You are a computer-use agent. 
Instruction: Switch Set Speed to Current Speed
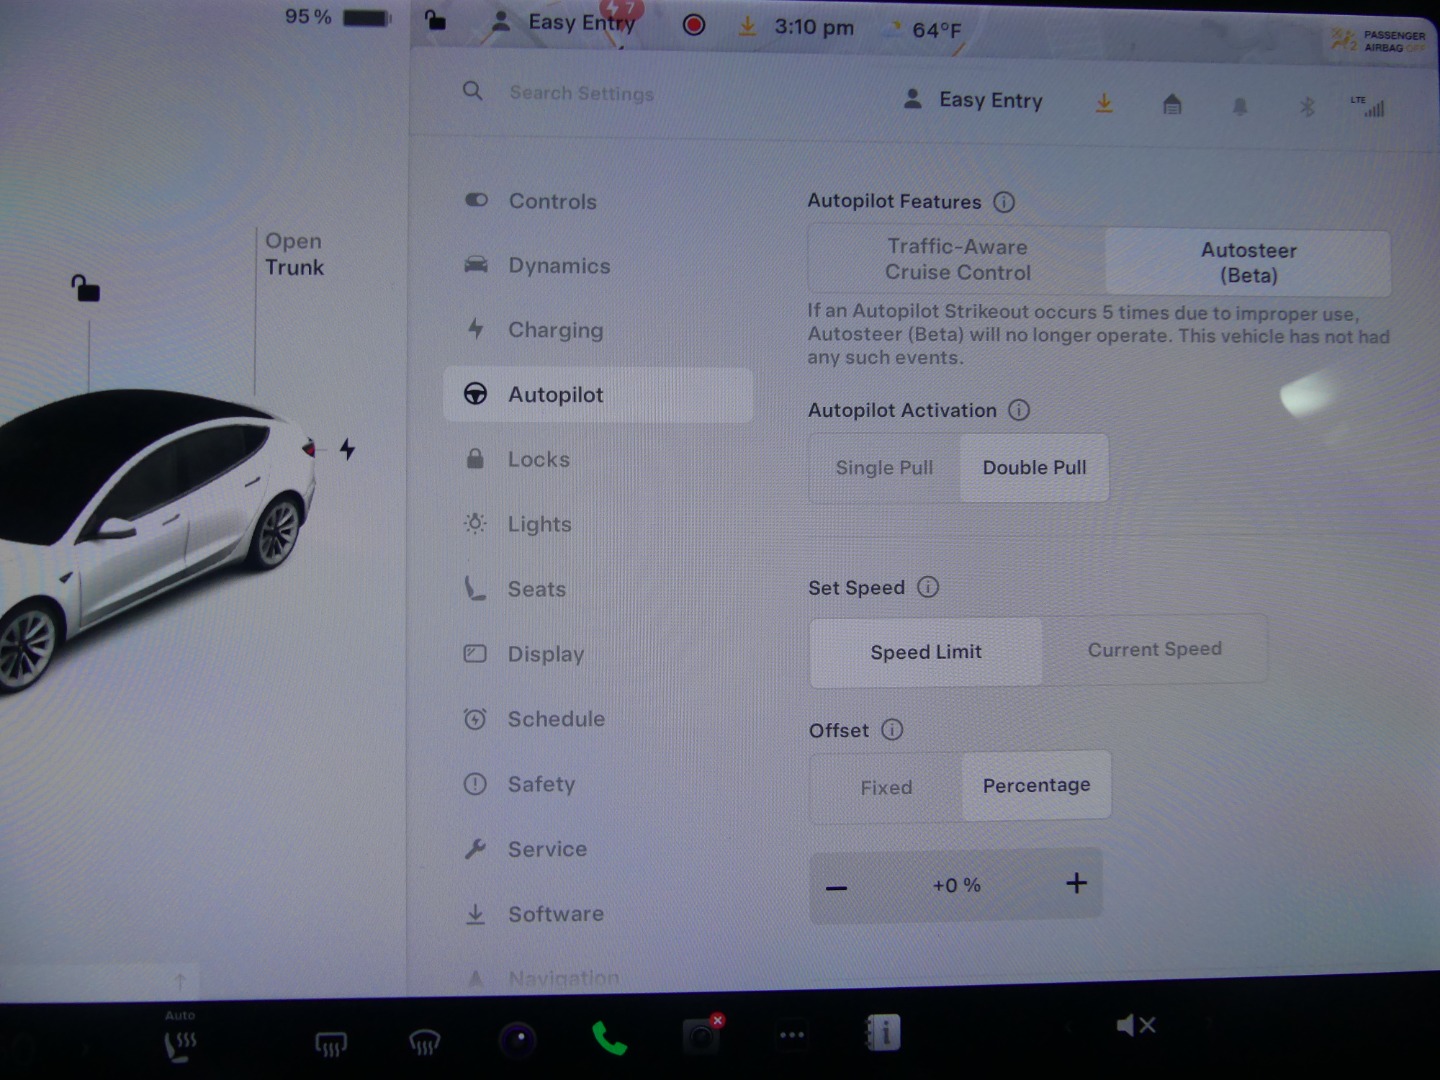(x=1154, y=650)
